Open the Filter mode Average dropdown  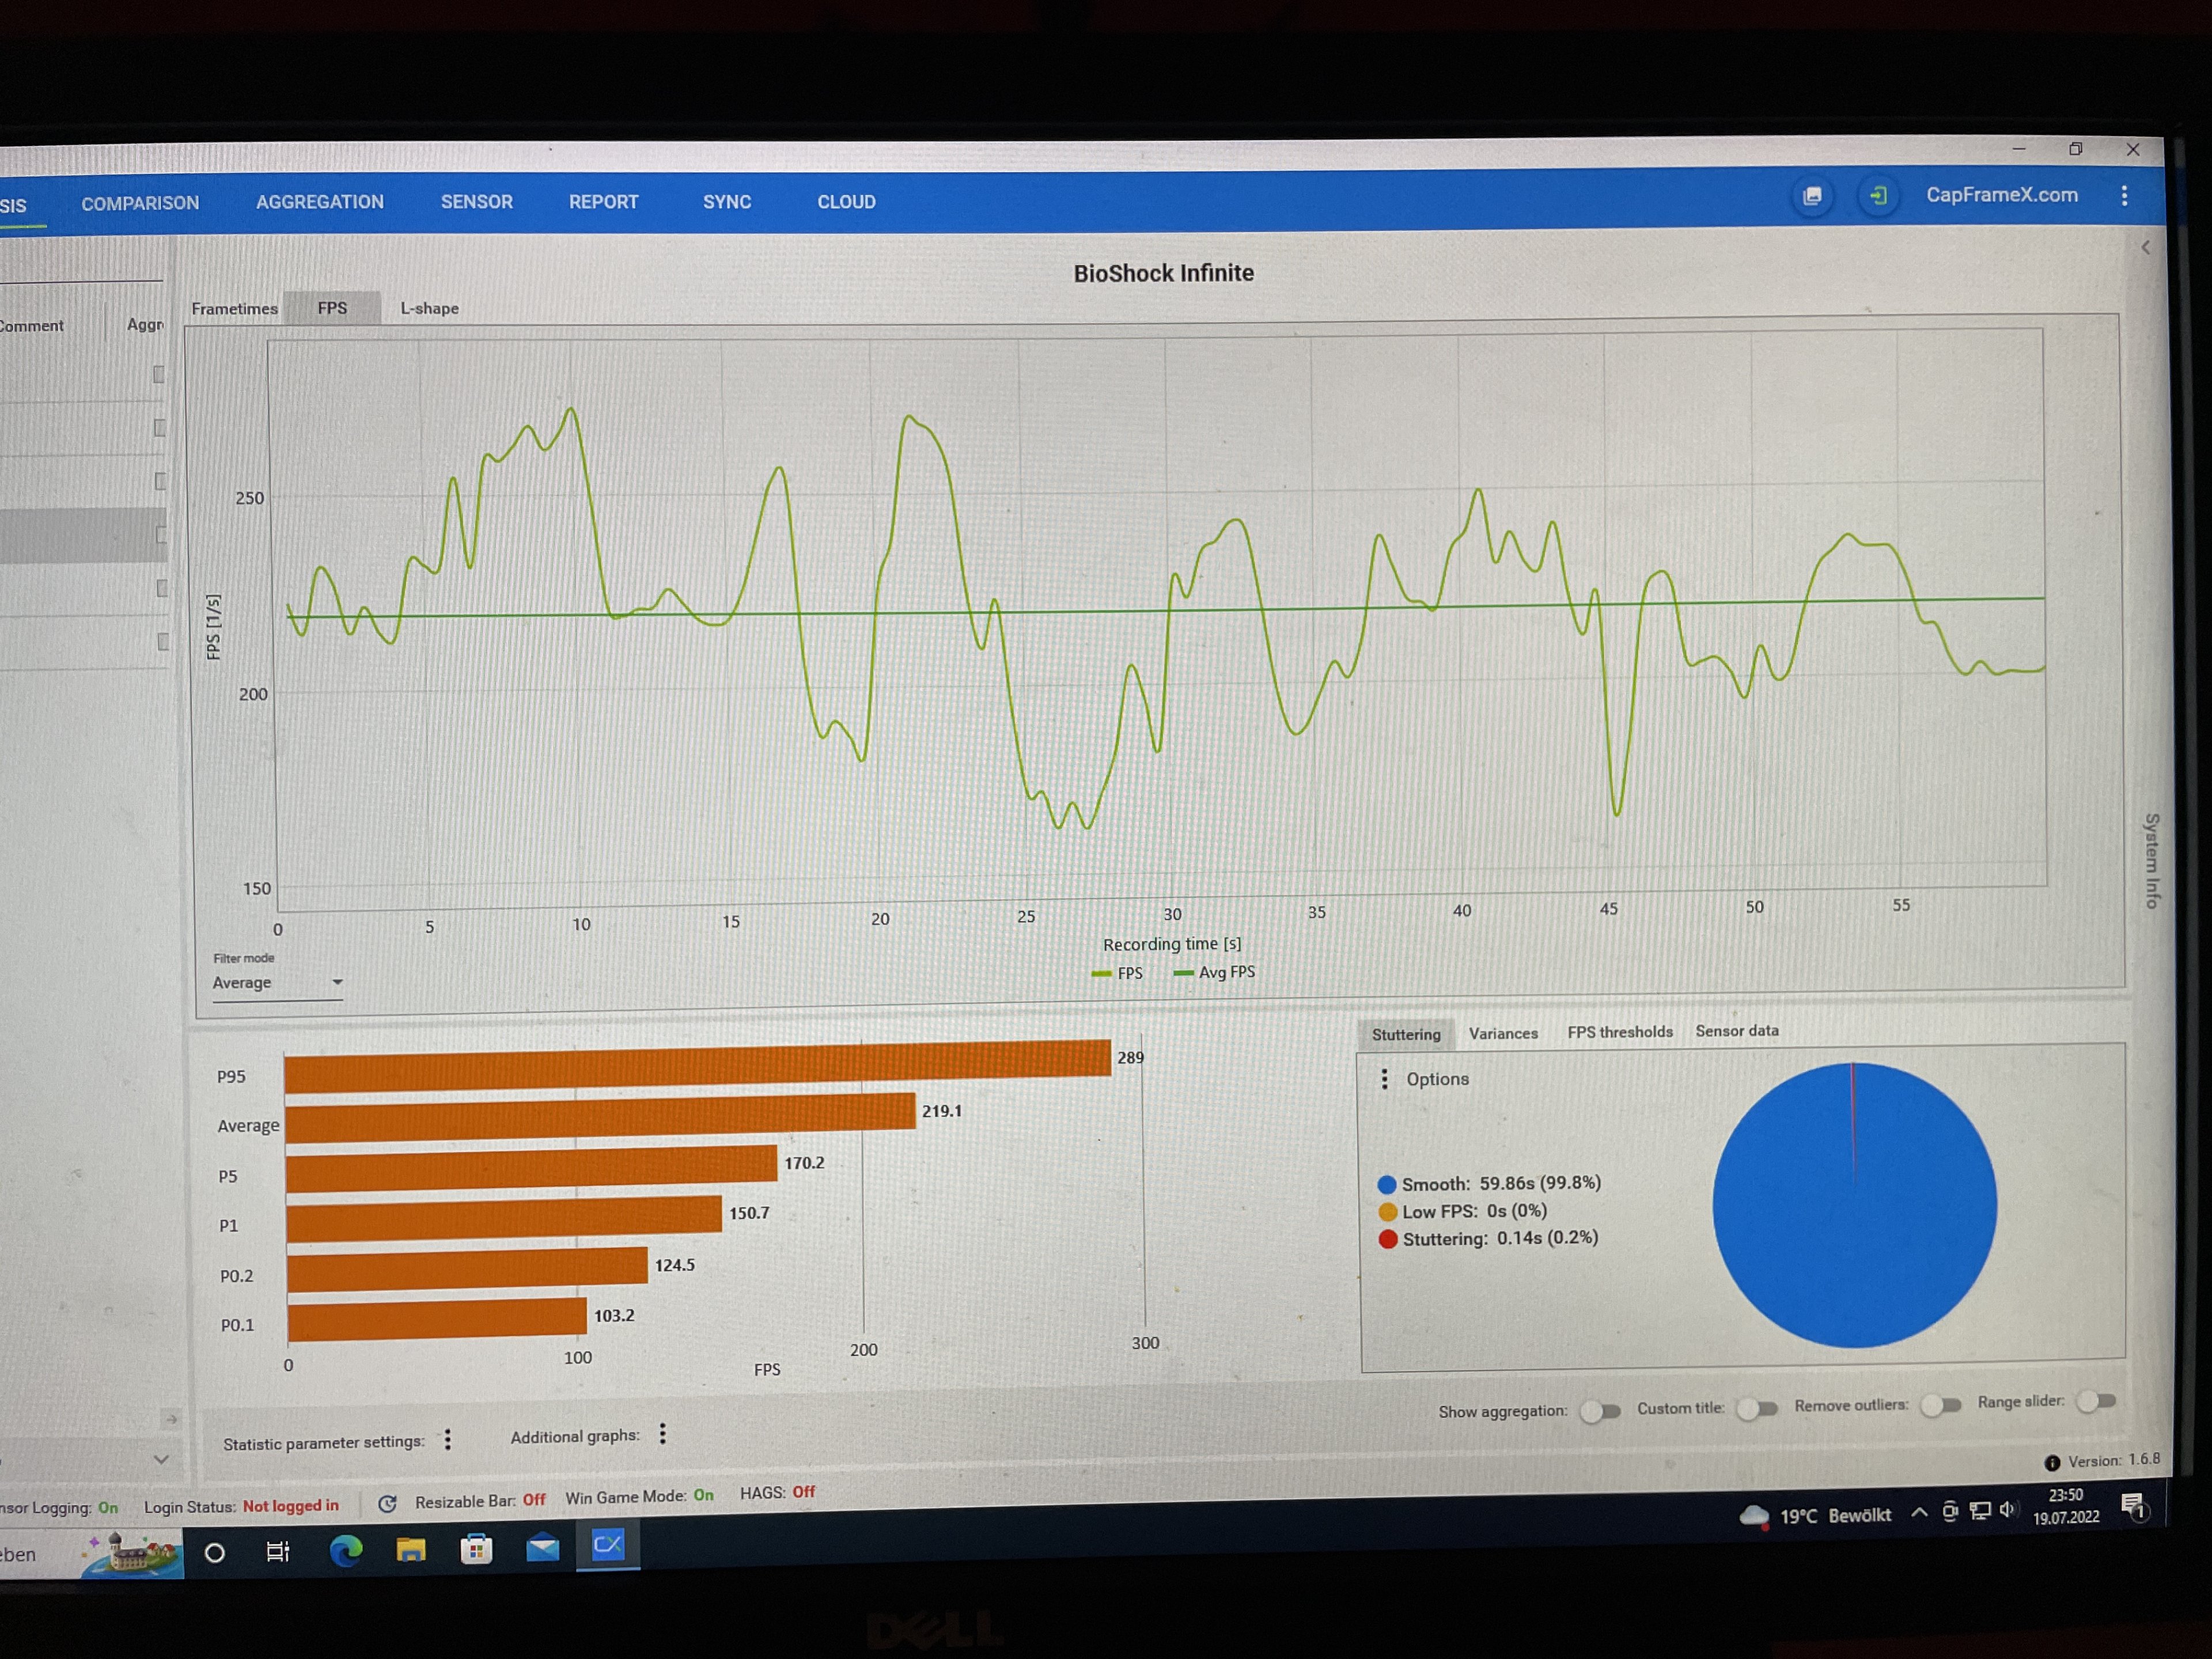277,983
